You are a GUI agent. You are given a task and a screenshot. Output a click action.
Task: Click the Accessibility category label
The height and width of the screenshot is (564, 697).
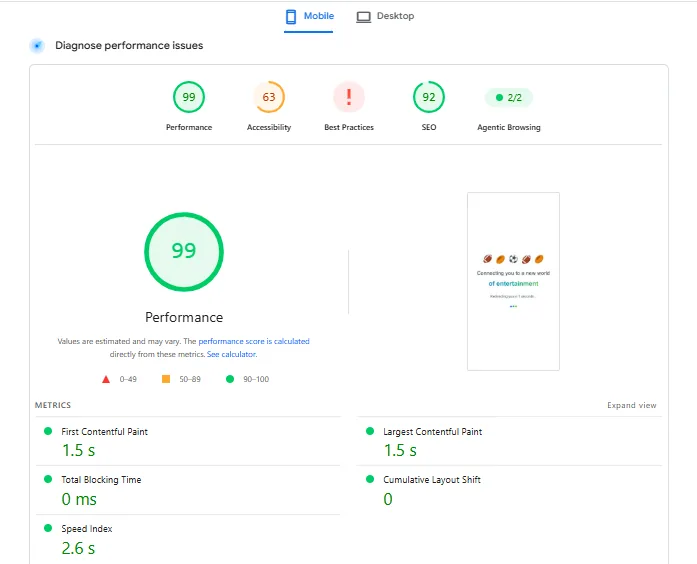point(269,127)
